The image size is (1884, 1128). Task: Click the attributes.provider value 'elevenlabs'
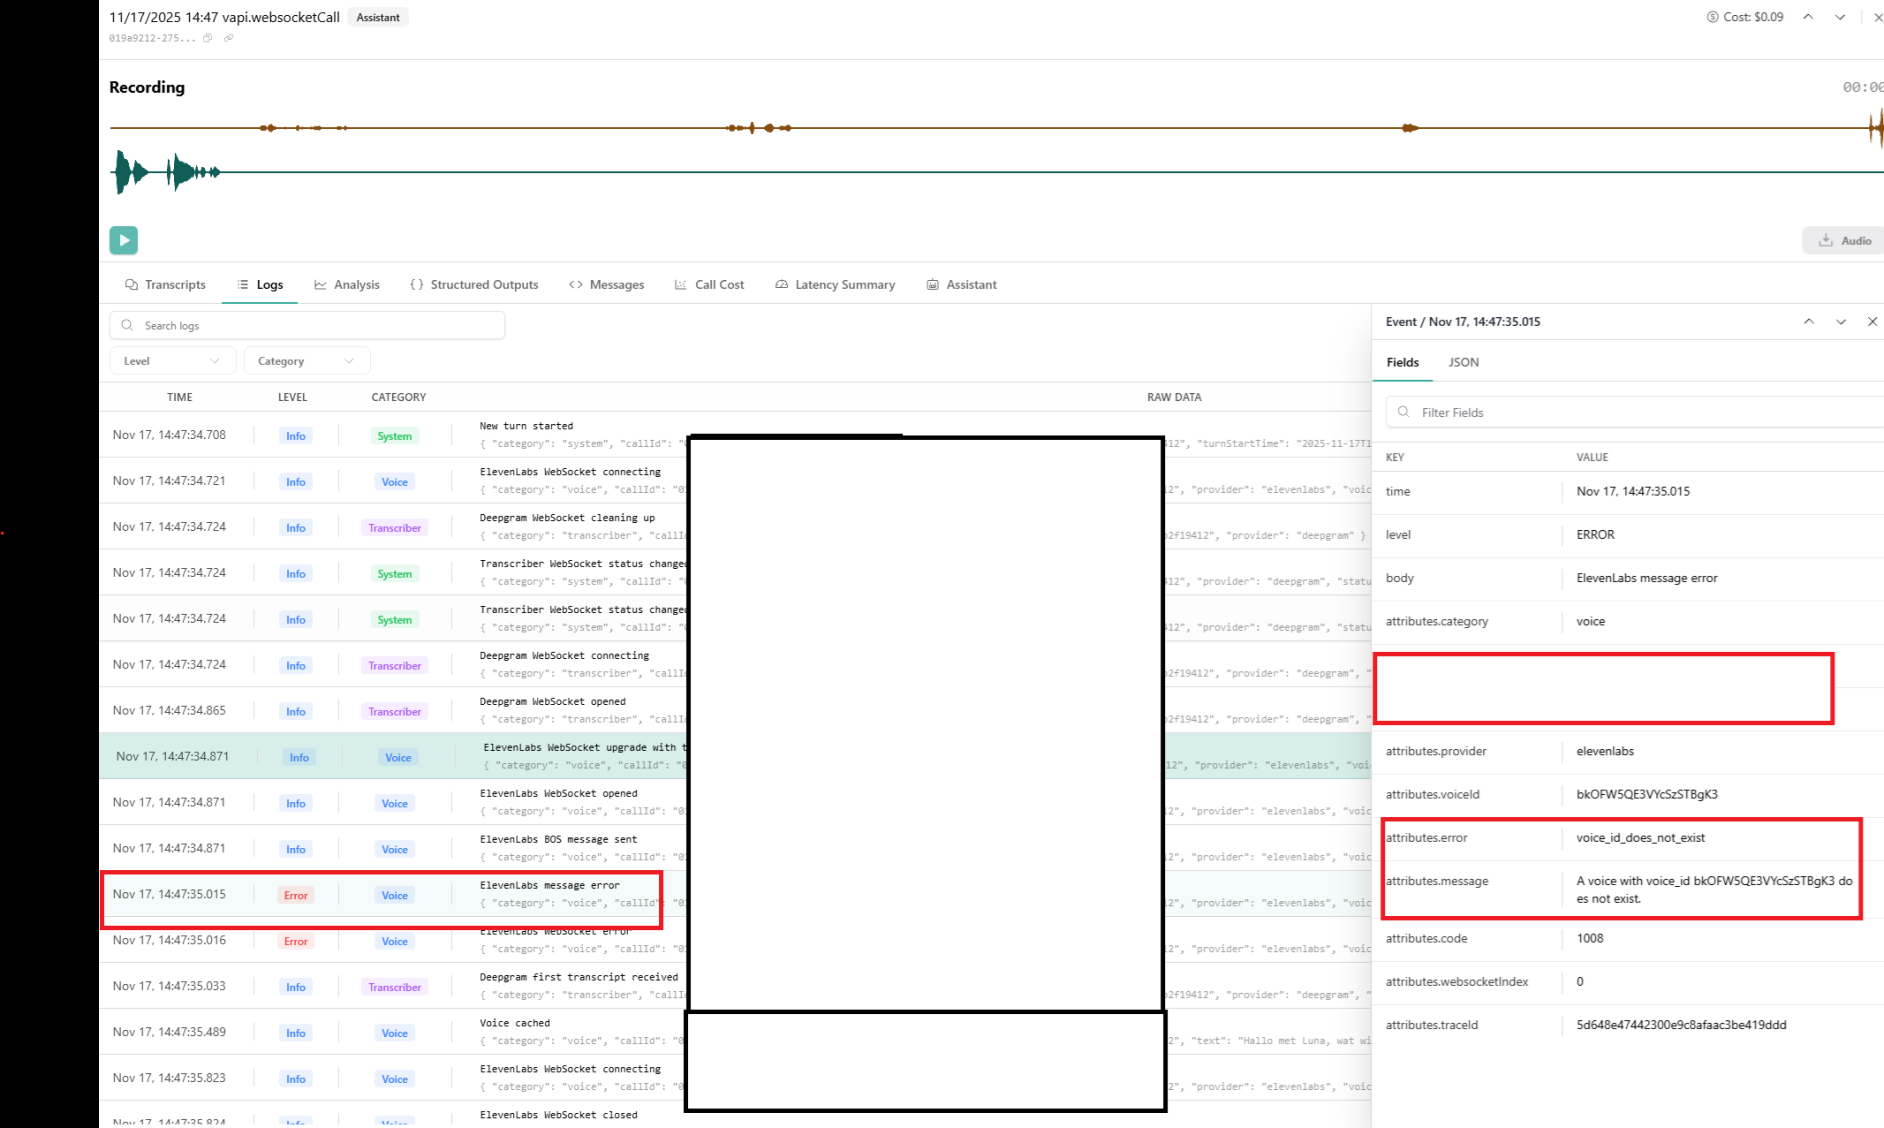pyautogui.click(x=1607, y=751)
